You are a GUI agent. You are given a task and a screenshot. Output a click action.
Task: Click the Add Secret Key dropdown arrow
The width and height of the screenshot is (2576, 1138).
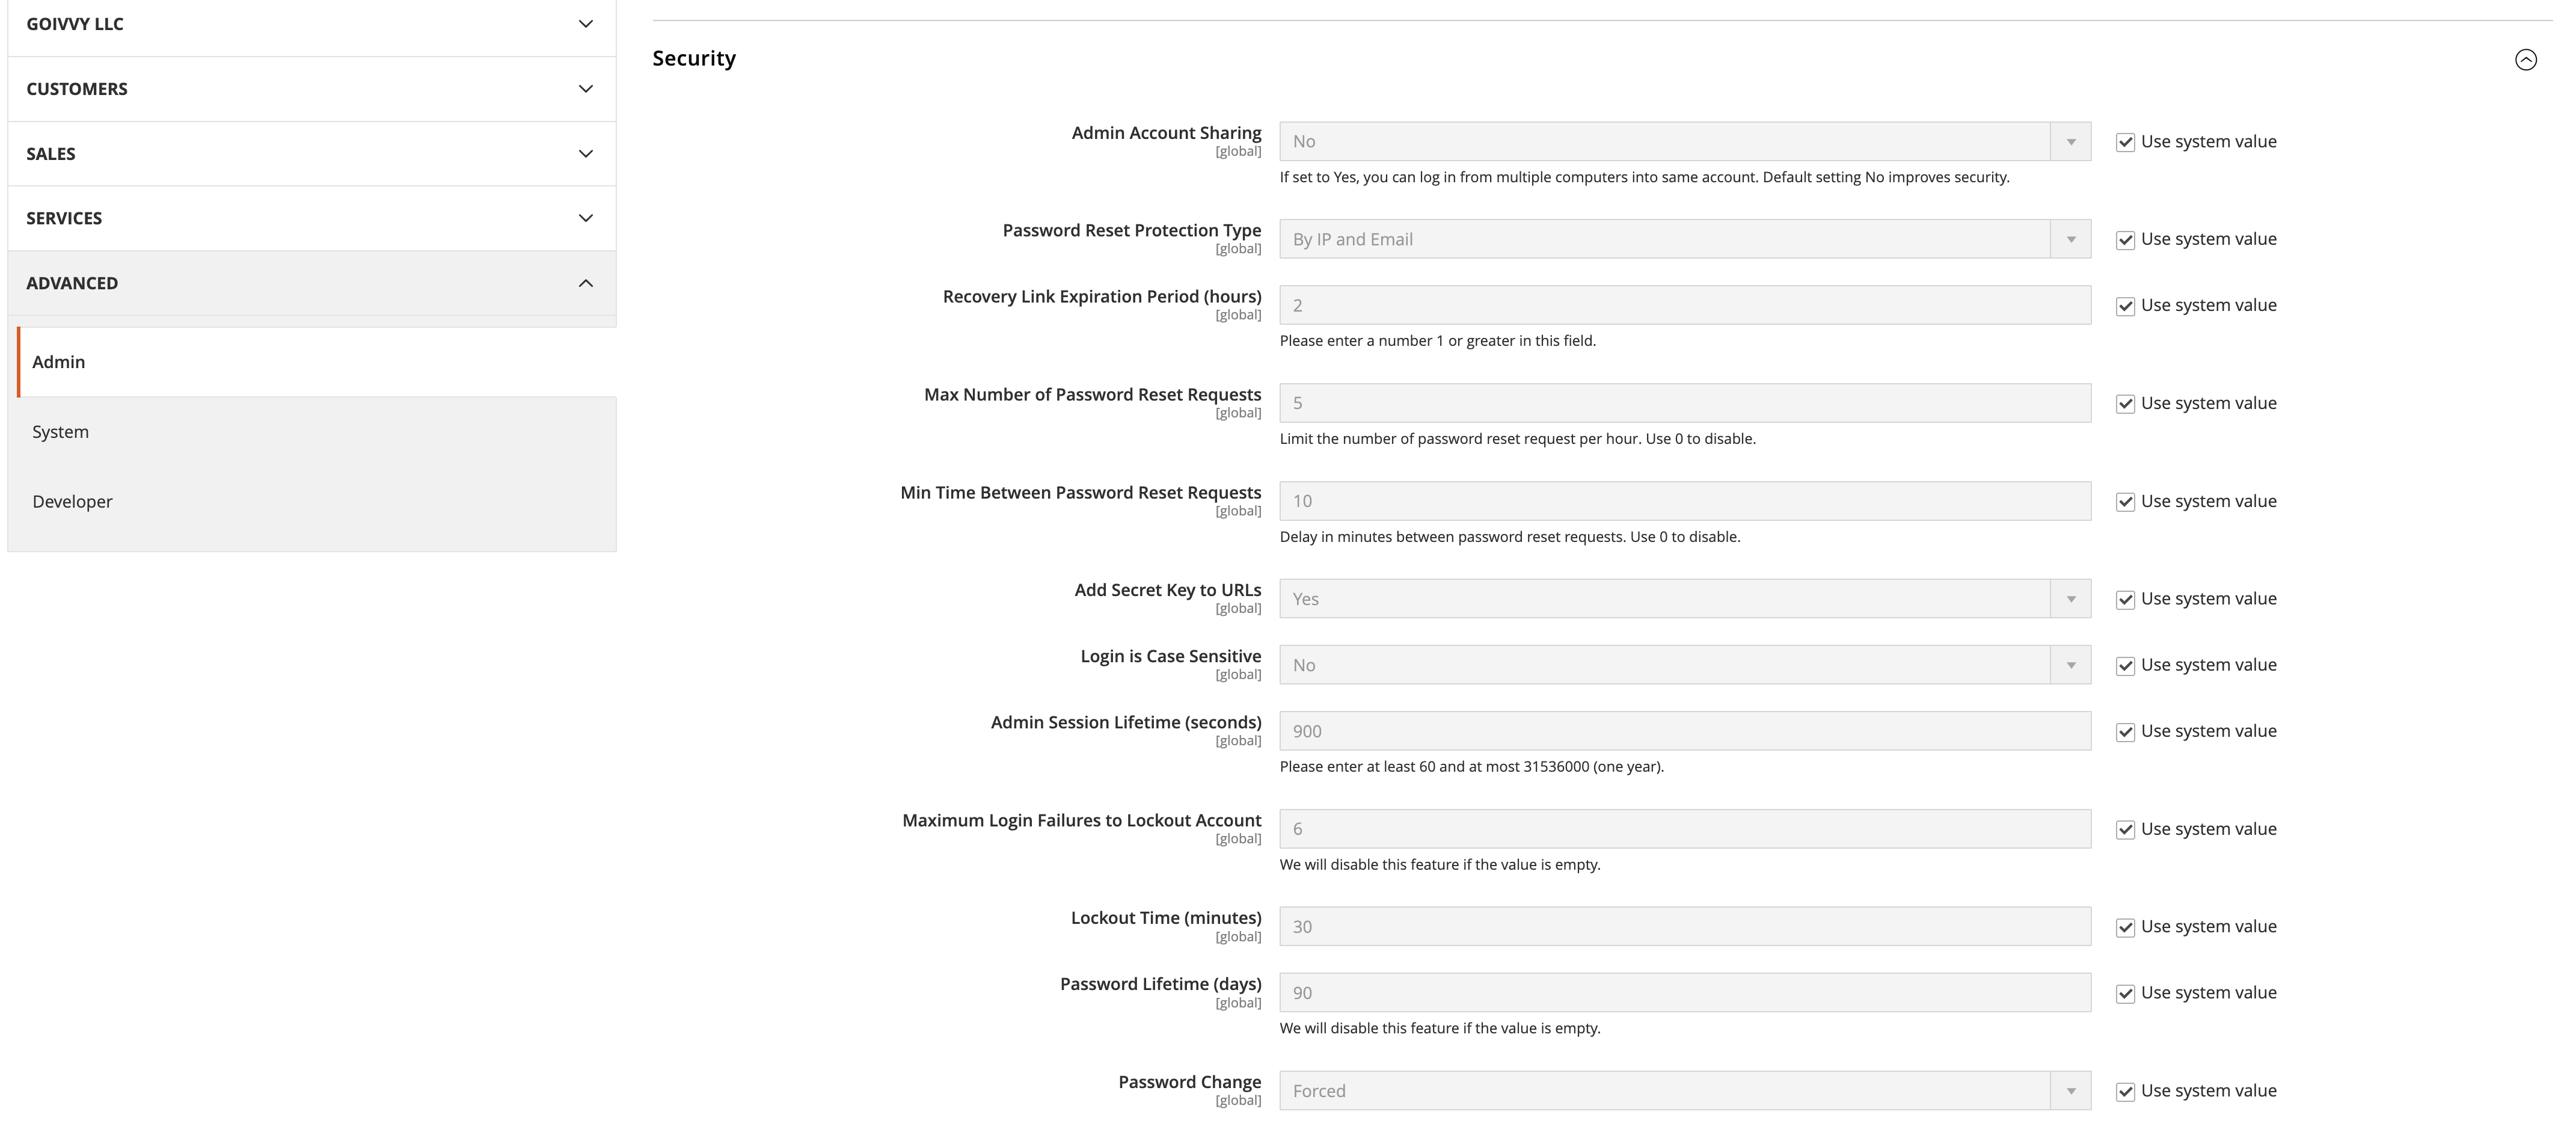click(2070, 599)
